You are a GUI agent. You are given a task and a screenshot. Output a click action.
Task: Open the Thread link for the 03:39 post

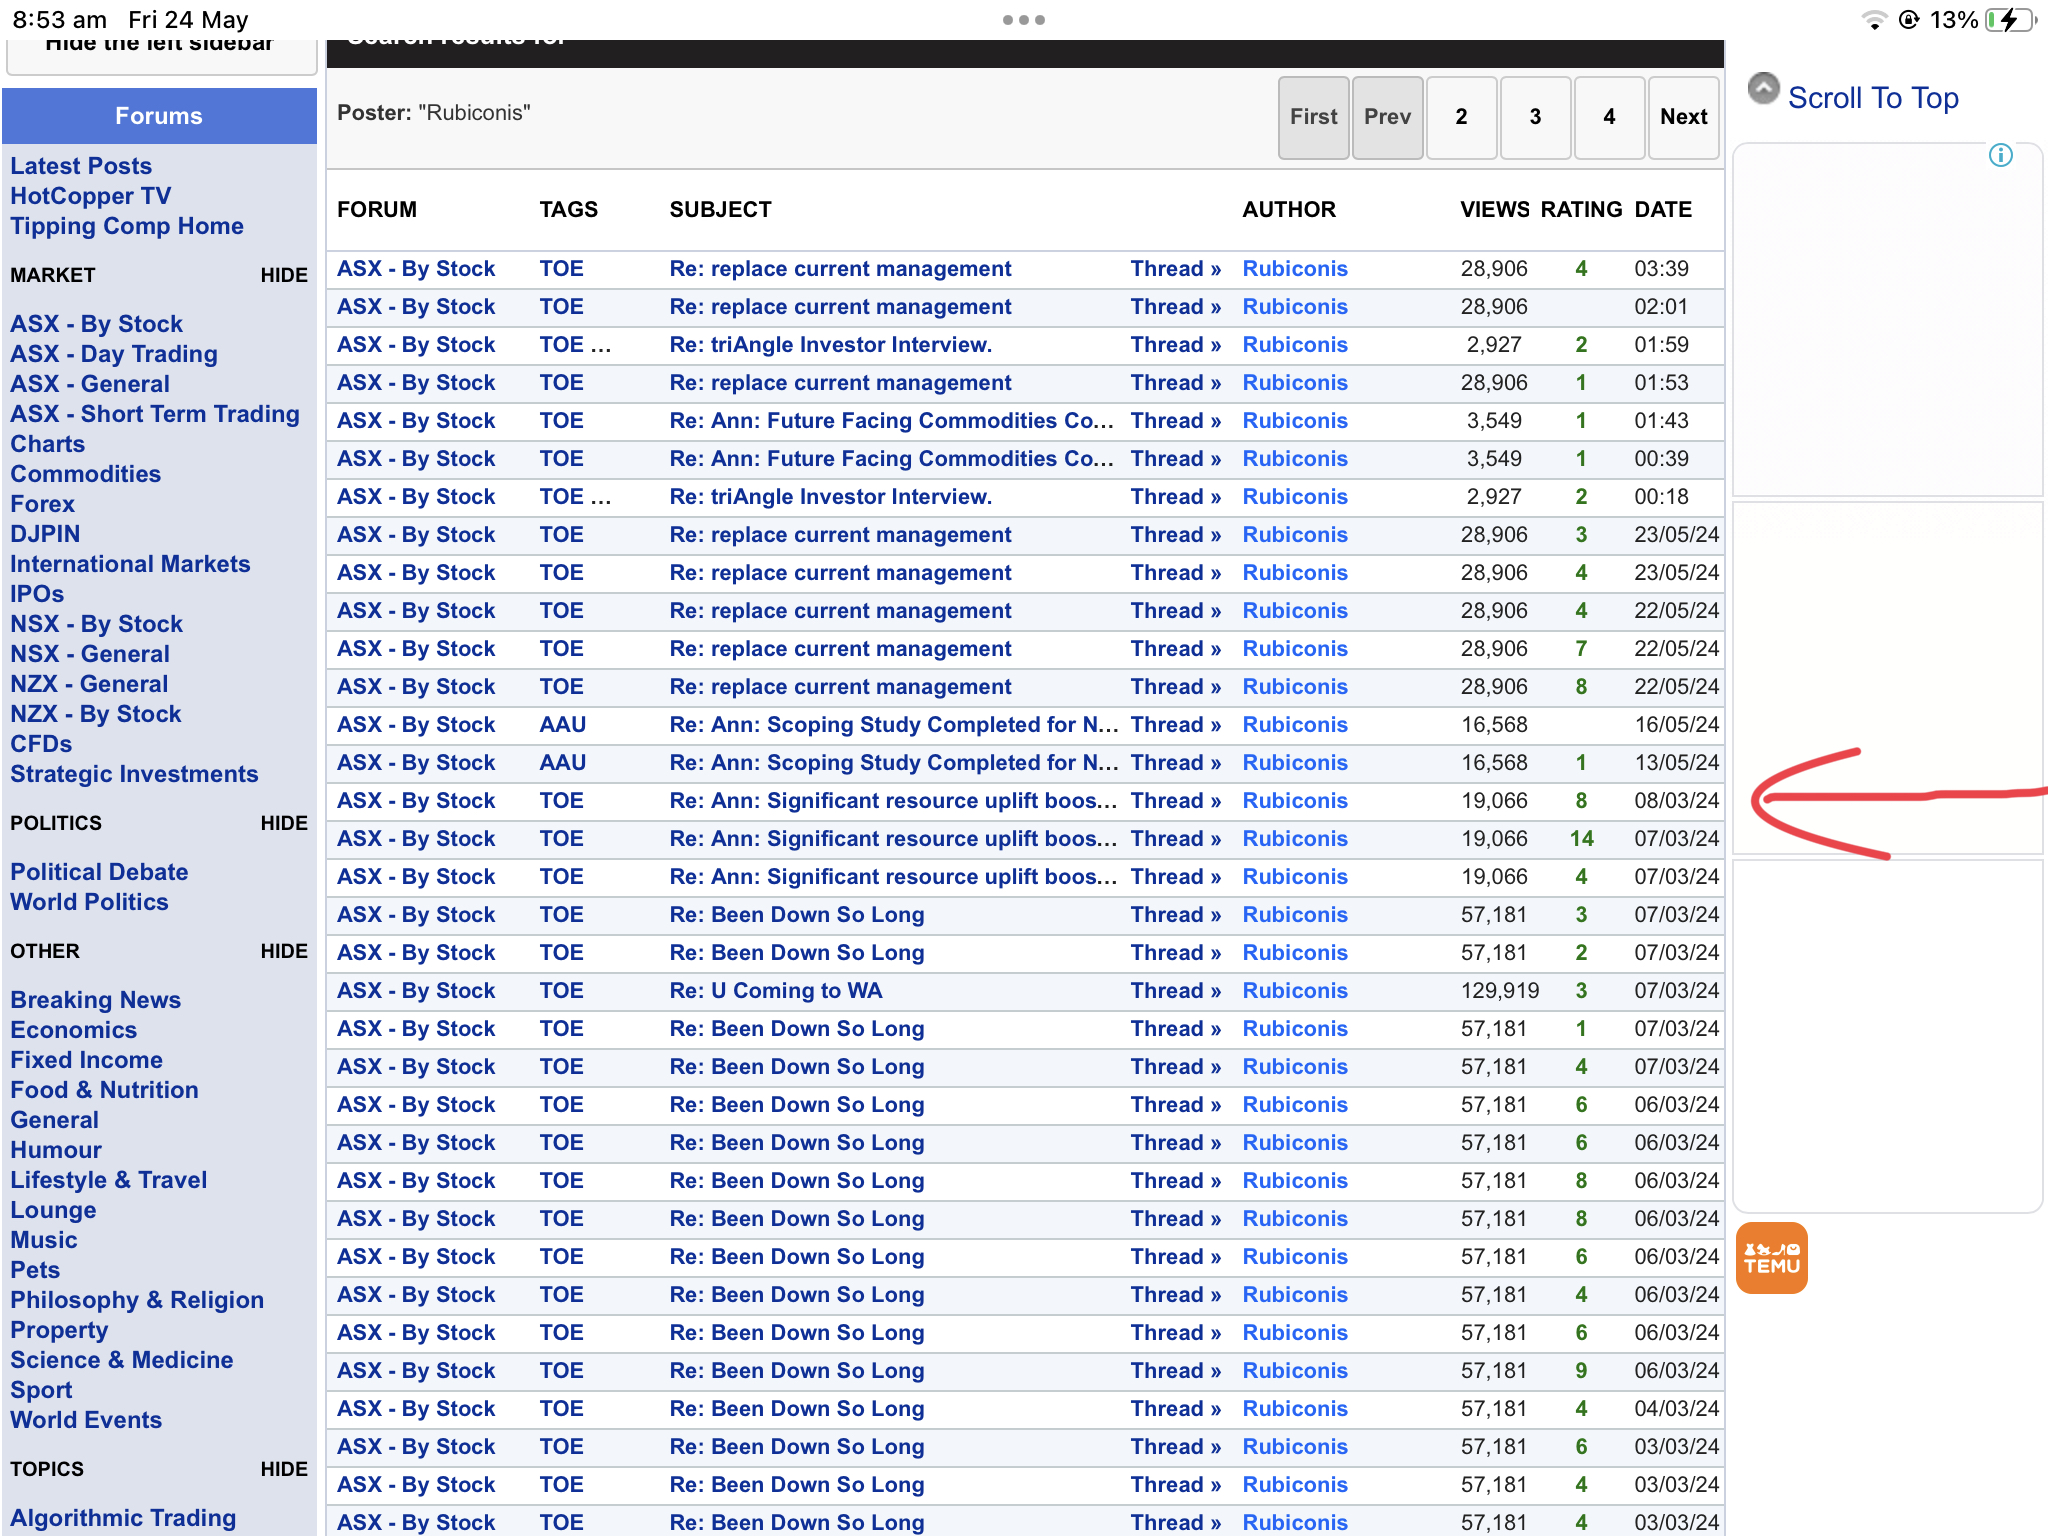pyautogui.click(x=1176, y=269)
